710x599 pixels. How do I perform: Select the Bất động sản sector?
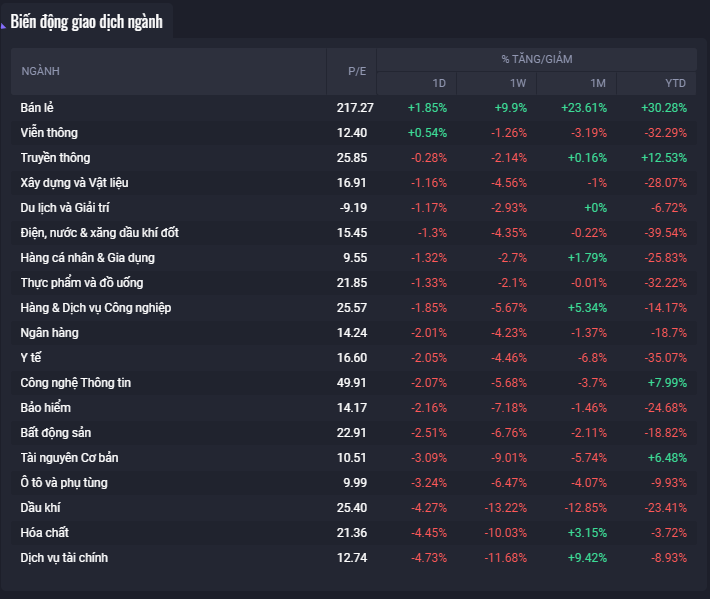coord(57,432)
